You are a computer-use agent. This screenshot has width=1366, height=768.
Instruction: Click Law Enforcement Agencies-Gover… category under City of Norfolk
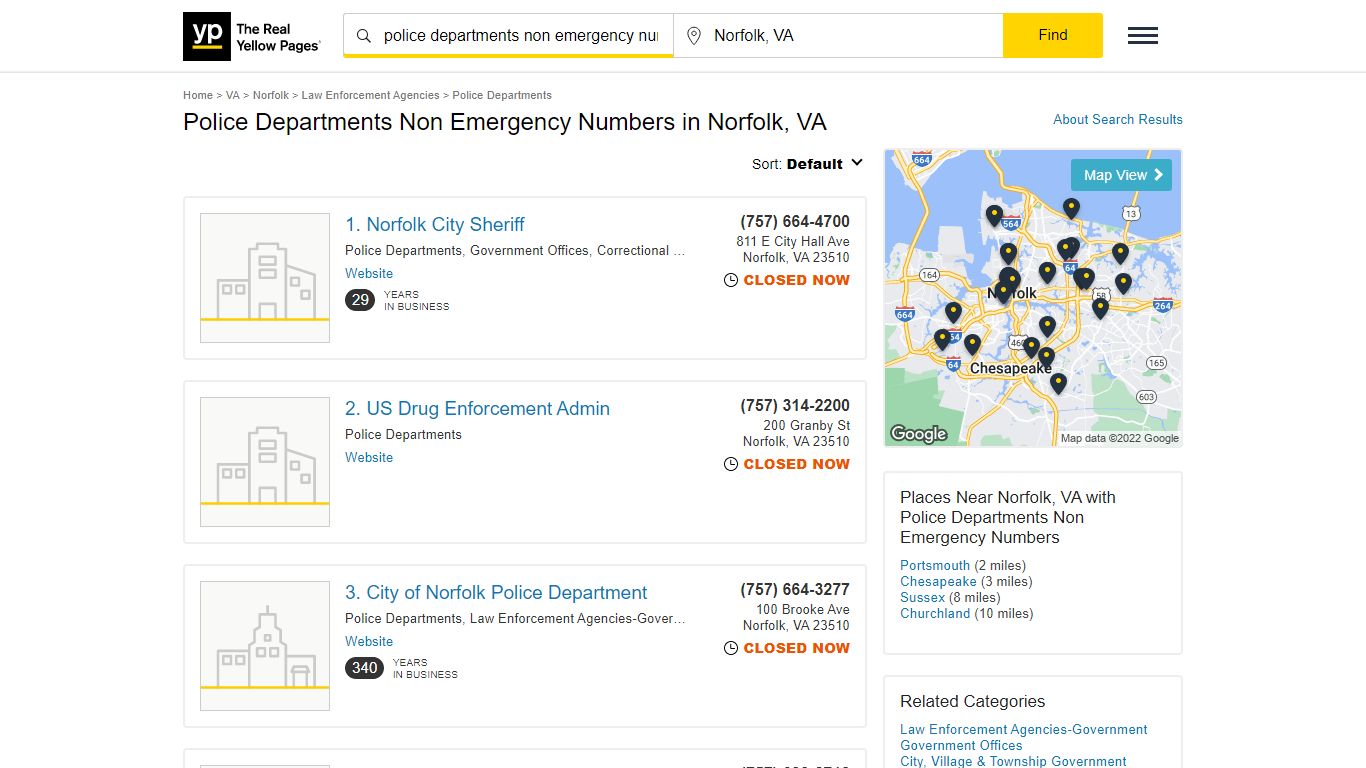578,619
